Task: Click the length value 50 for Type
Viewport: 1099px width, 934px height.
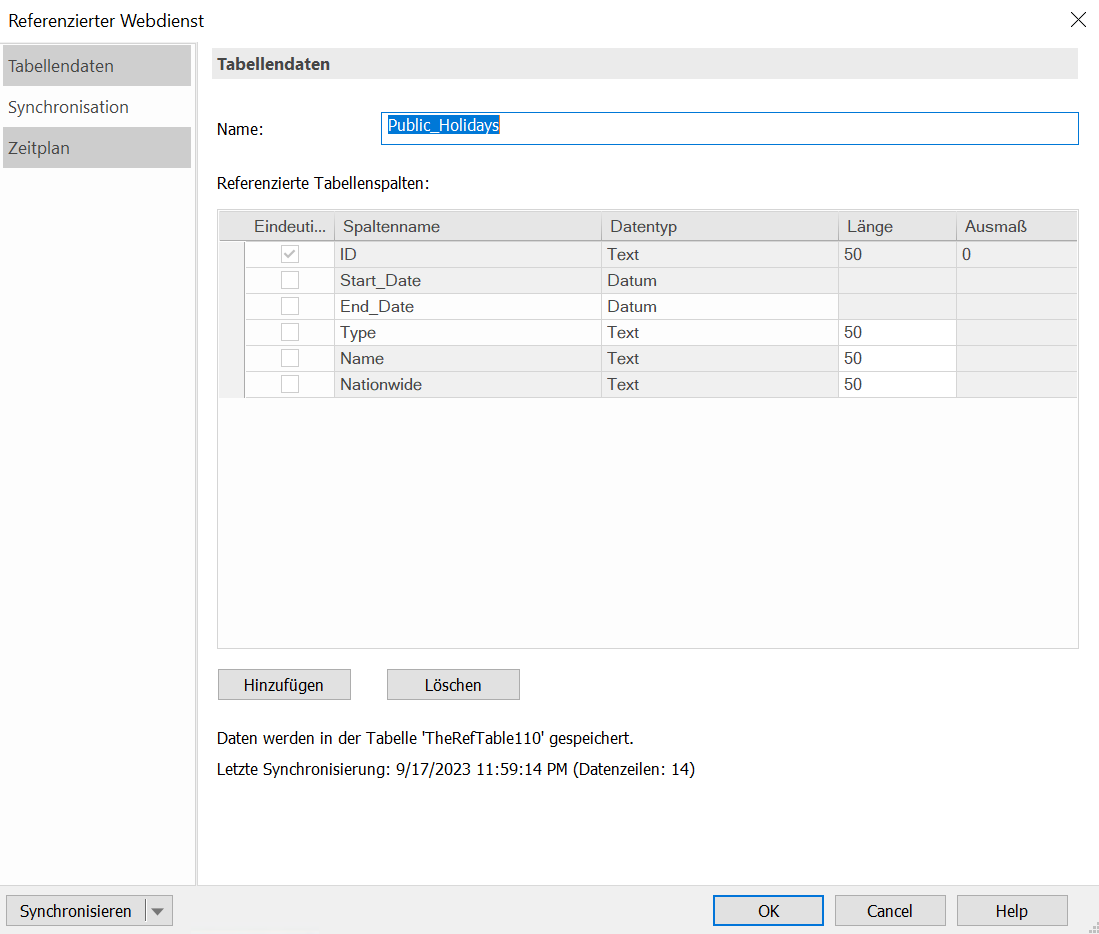Action: [x=897, y=332]
